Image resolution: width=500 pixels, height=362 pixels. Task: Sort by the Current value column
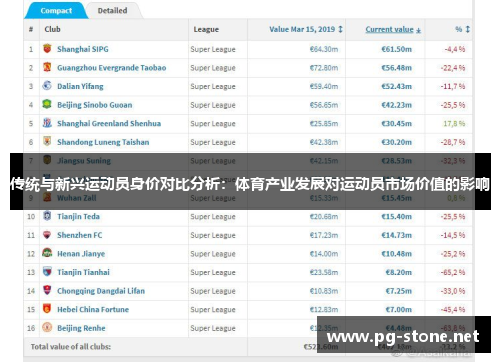click(393, 29)
